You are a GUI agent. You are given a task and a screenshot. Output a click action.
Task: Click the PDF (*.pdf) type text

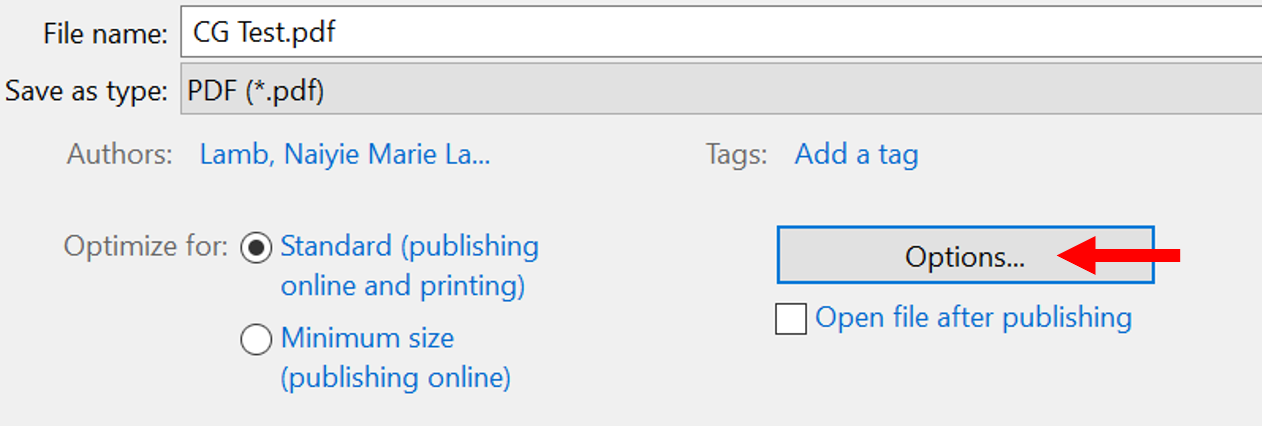(x=256, y=92)
